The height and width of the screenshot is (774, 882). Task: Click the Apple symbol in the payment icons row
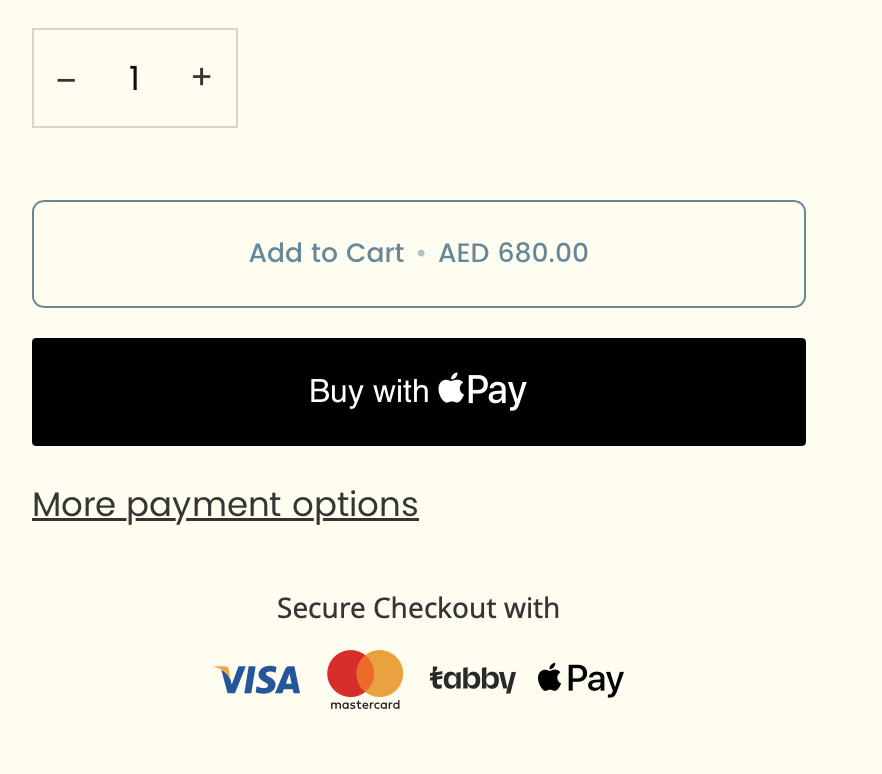[x=549, y=678]
